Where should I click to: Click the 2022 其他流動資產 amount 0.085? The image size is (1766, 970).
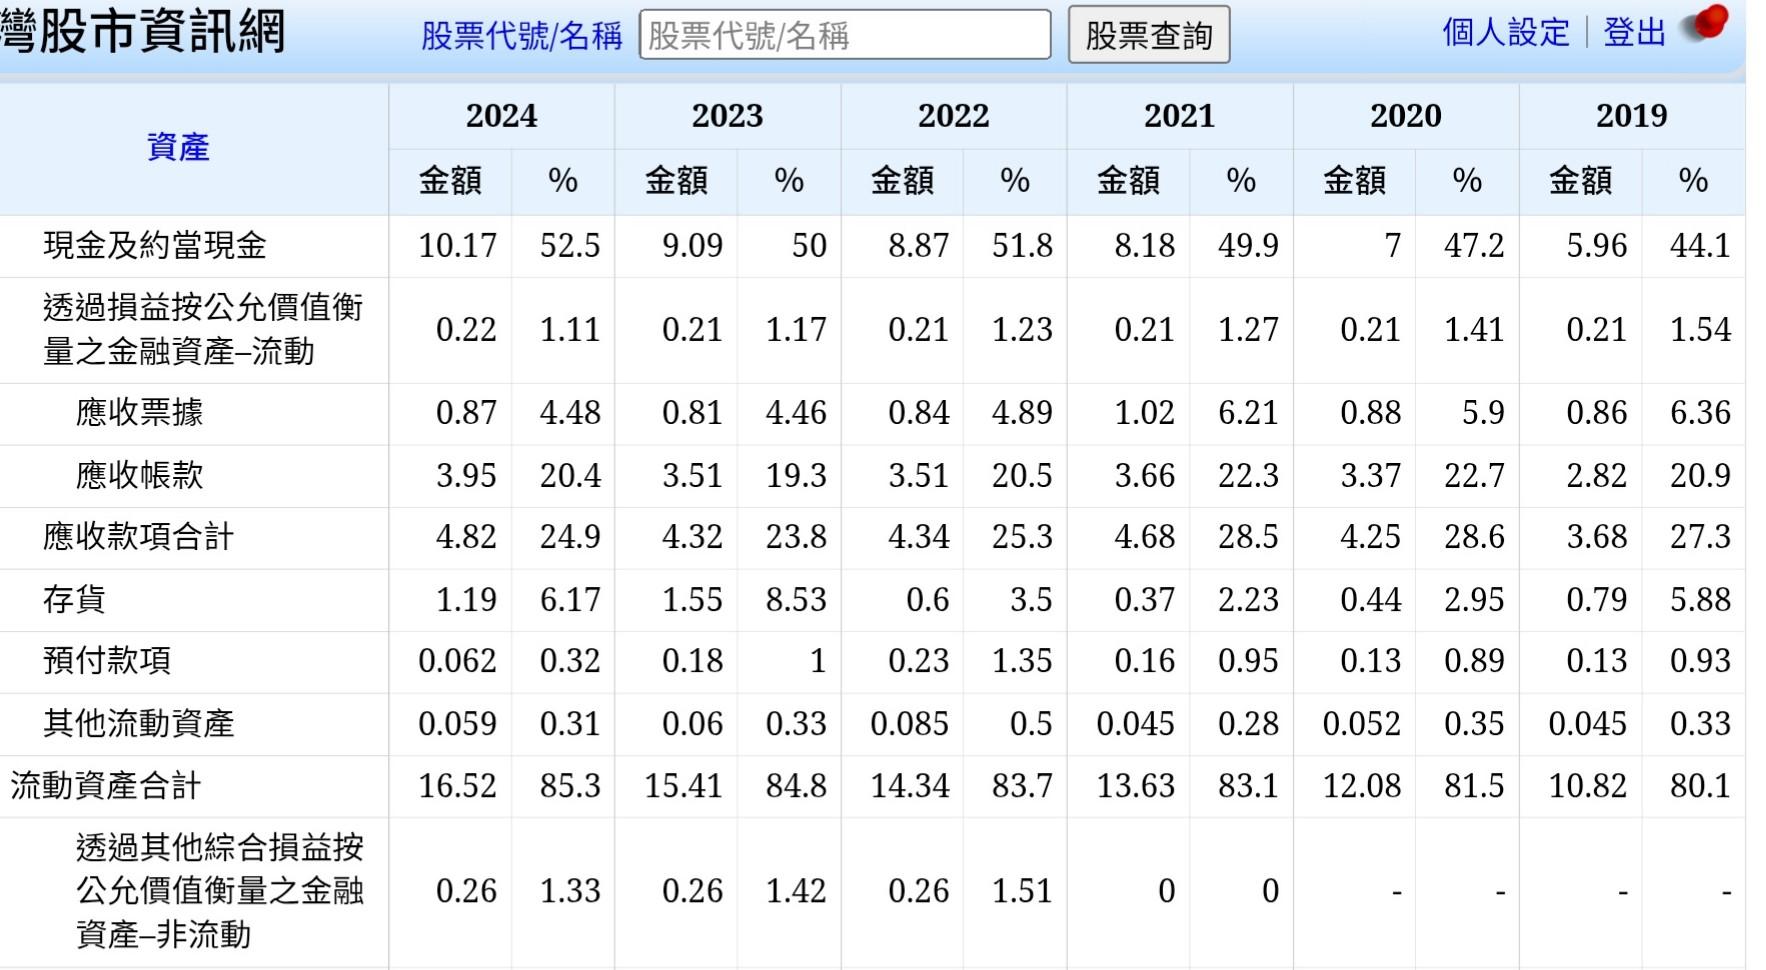909,723
